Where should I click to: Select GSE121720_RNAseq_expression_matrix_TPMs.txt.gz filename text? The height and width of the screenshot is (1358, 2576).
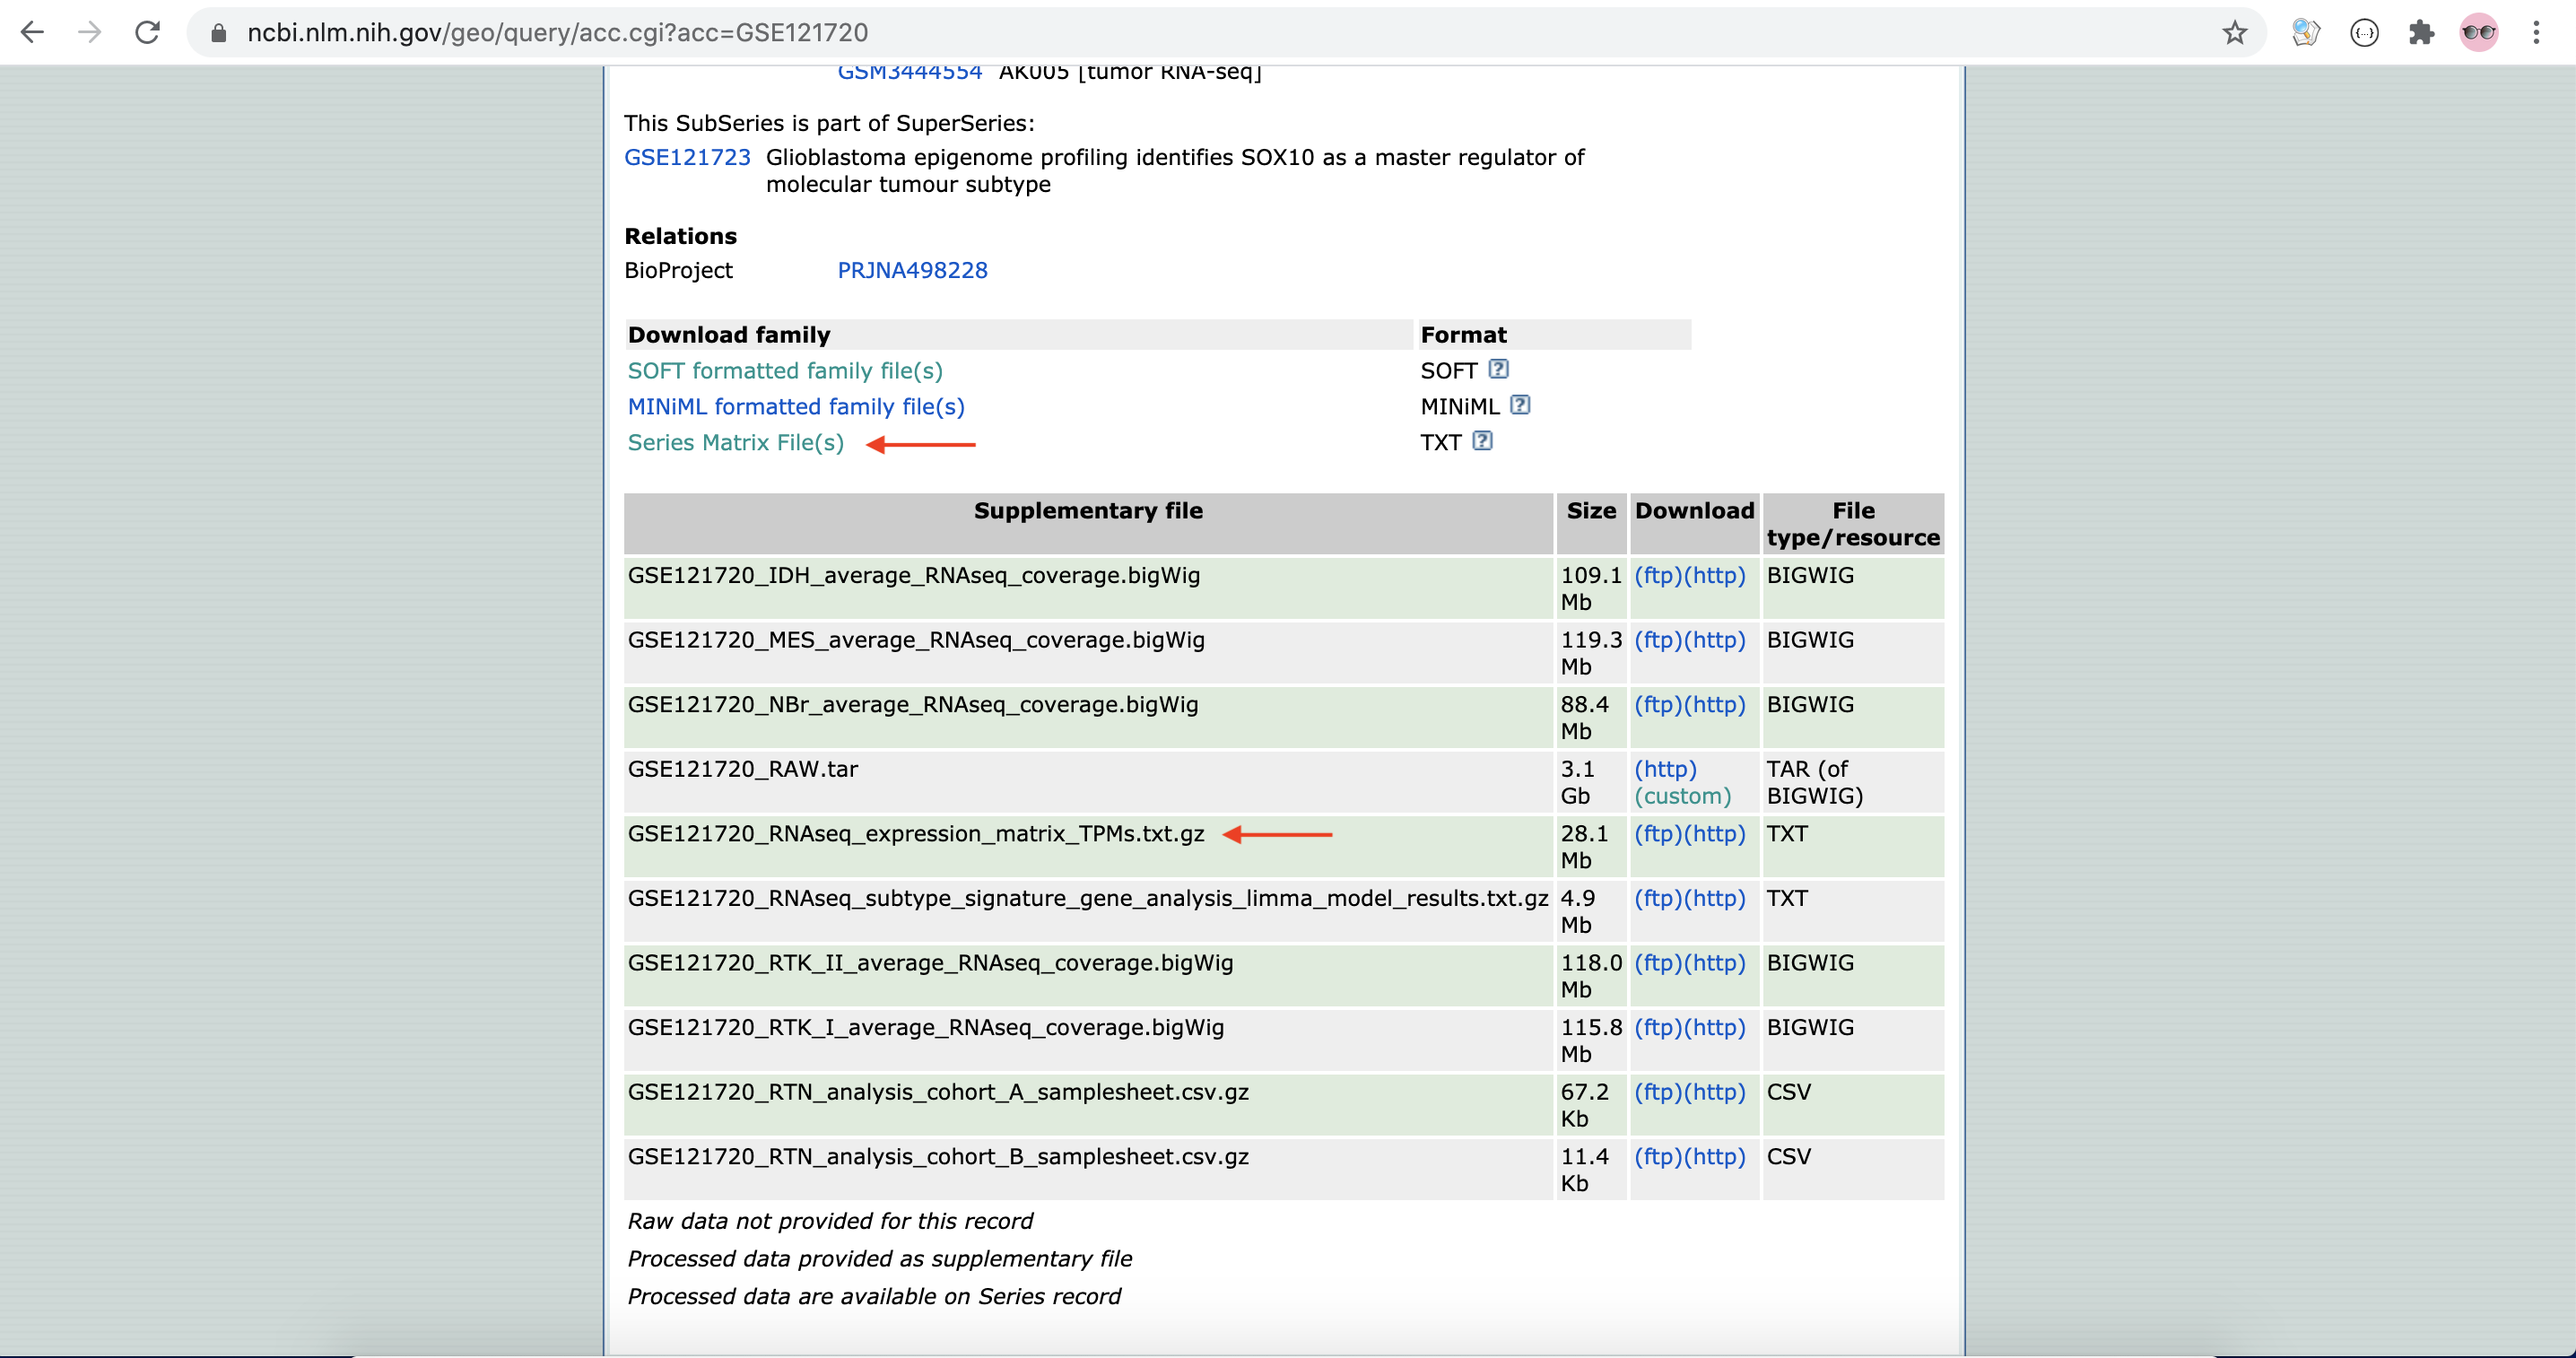click(916, 834)
